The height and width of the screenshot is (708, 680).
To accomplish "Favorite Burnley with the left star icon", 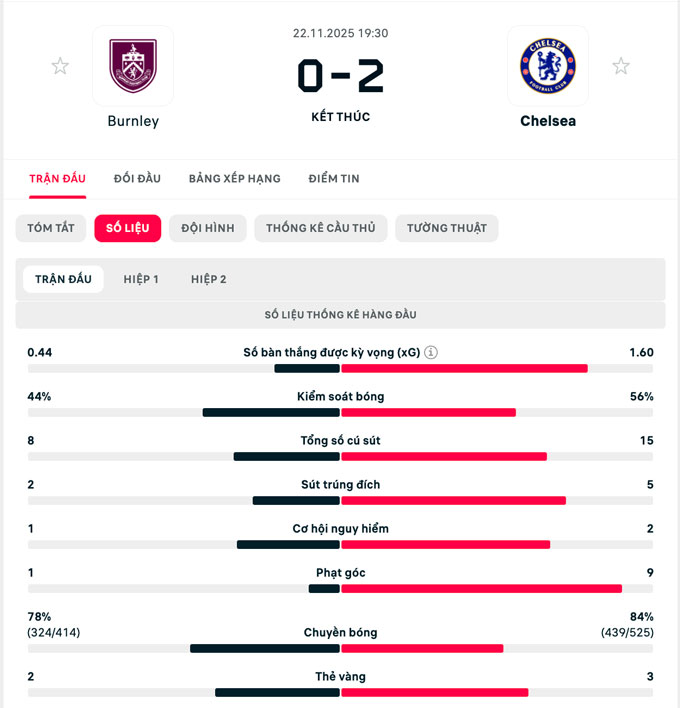I will pos(61,66).
